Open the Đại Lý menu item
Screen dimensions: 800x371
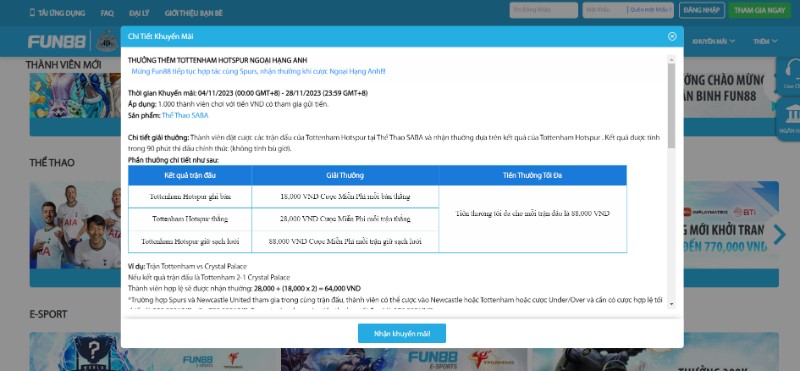(x=139, y=13)
